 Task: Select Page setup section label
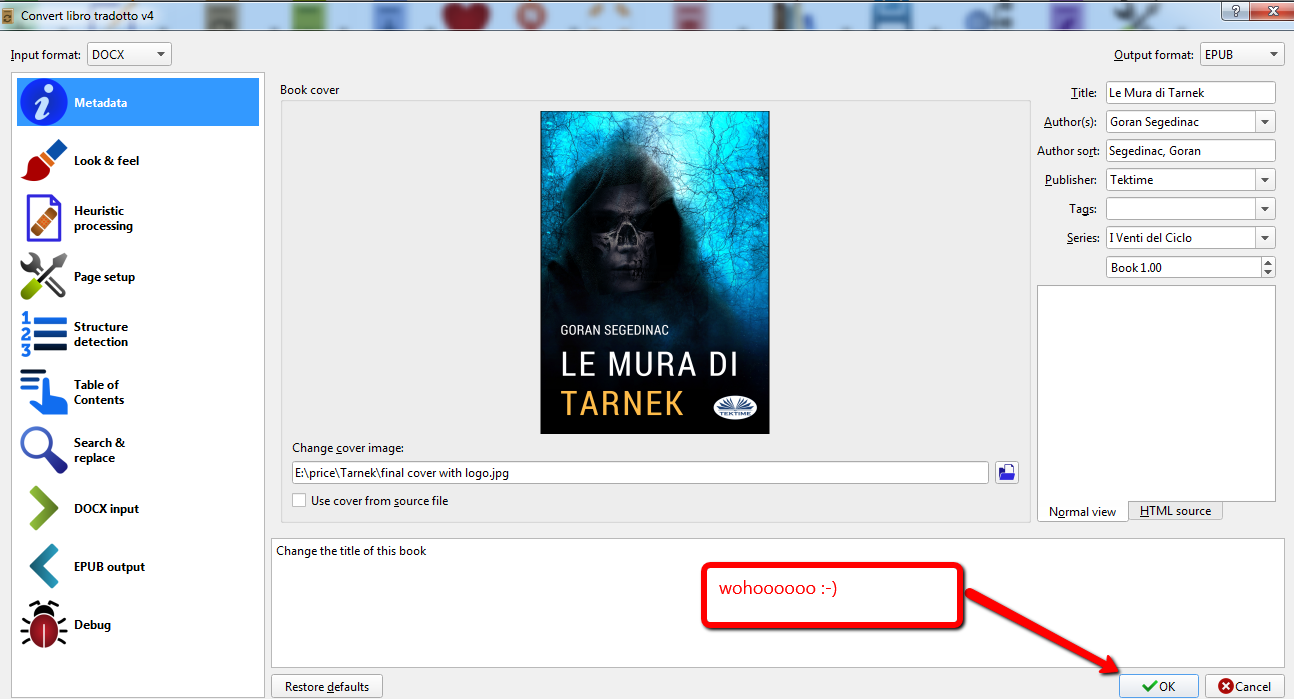(104, 276)
